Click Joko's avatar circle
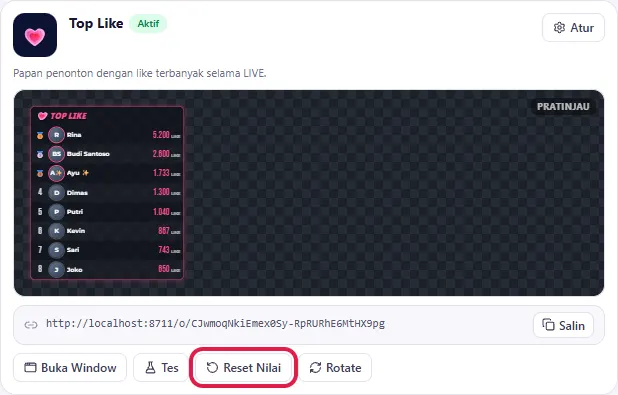 tap(56, 270)
